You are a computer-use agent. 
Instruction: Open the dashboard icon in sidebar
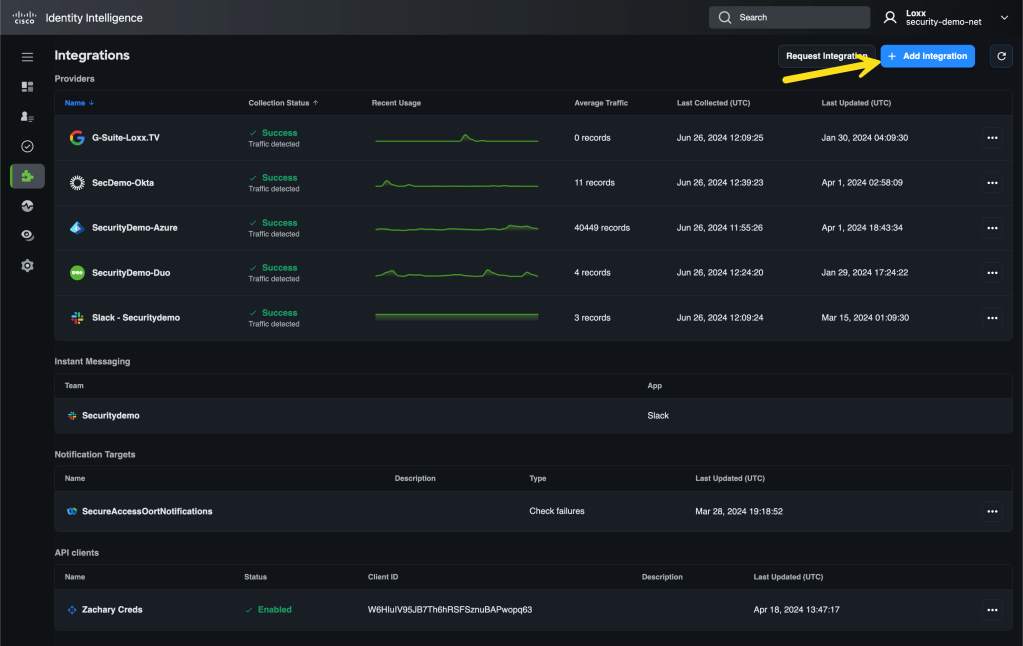[x=27, y=87]
